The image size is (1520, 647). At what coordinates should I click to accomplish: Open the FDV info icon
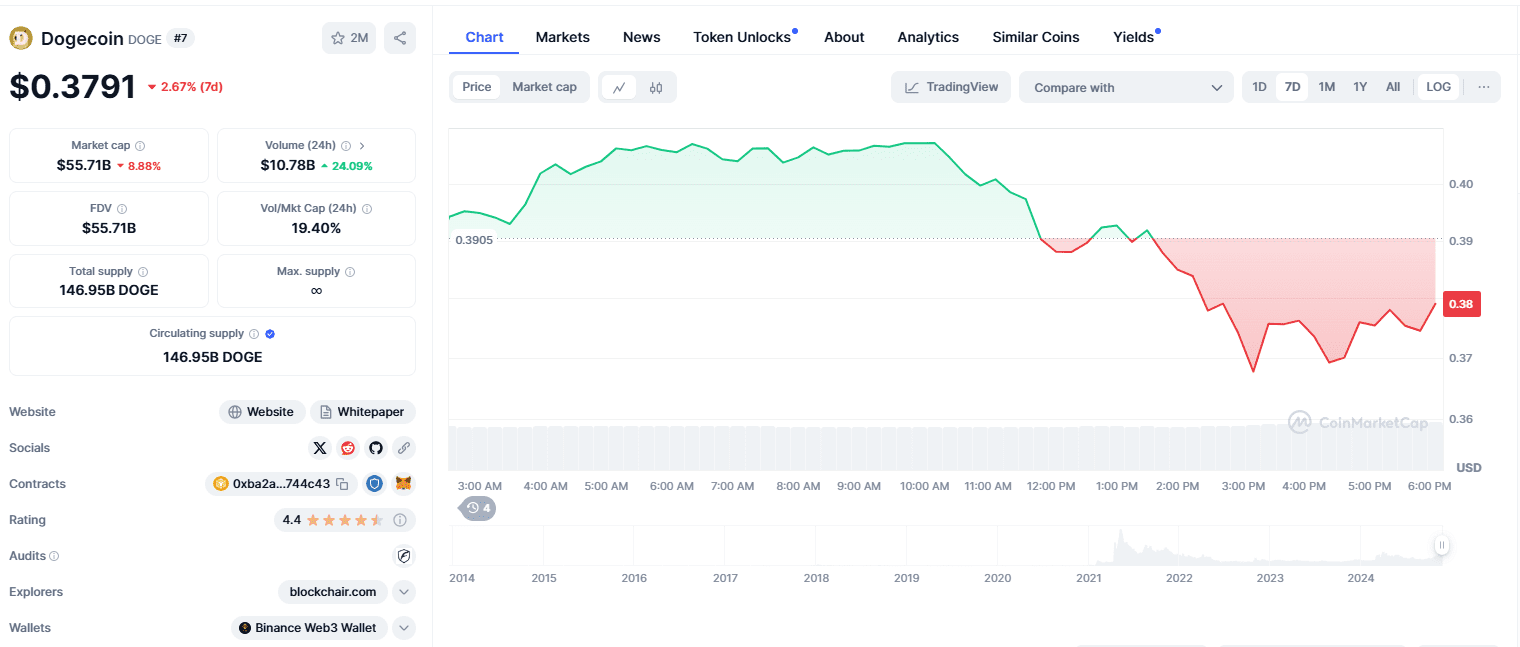pos(122,209)
